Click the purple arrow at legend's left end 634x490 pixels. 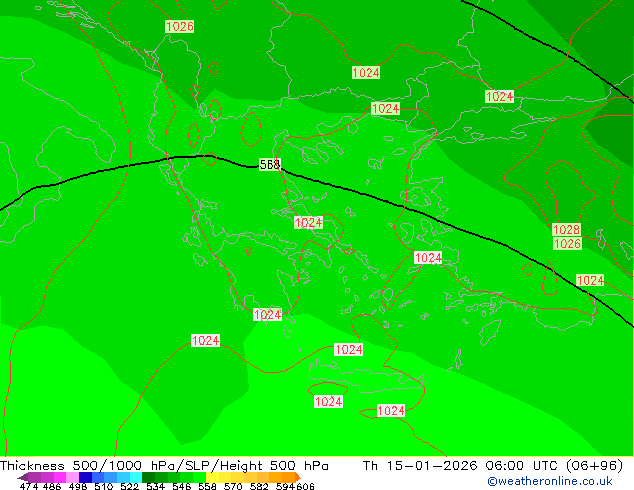pos(23,477)
